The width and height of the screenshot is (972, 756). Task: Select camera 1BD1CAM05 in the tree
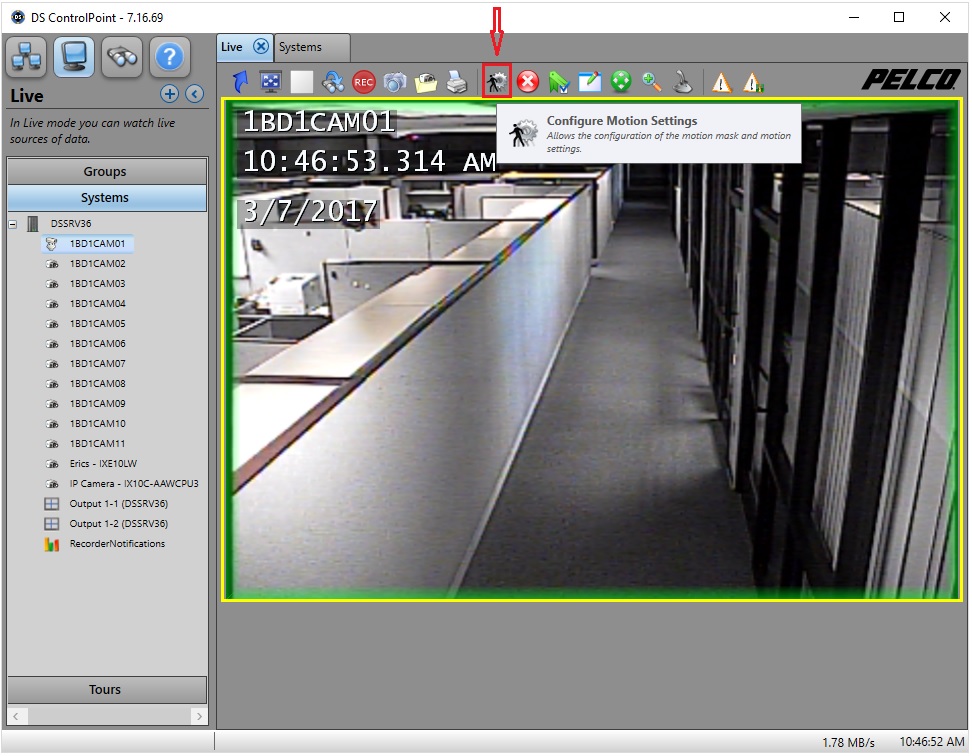point(96,323)
